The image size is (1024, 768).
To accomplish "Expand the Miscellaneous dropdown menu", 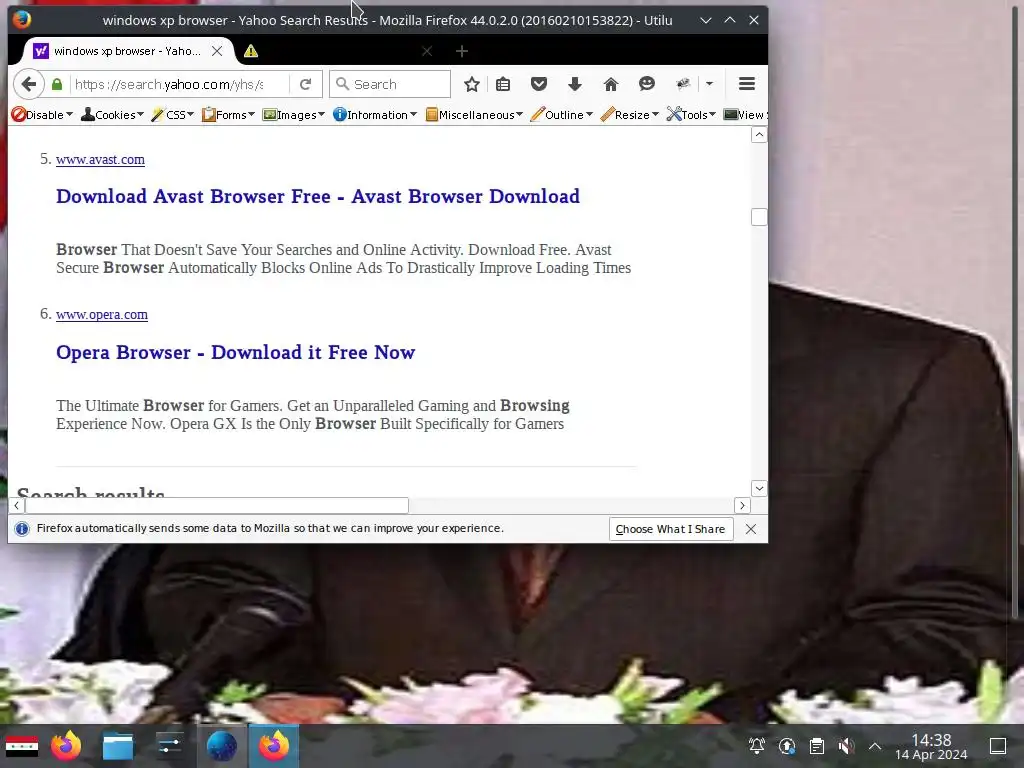I will point(474,115).
